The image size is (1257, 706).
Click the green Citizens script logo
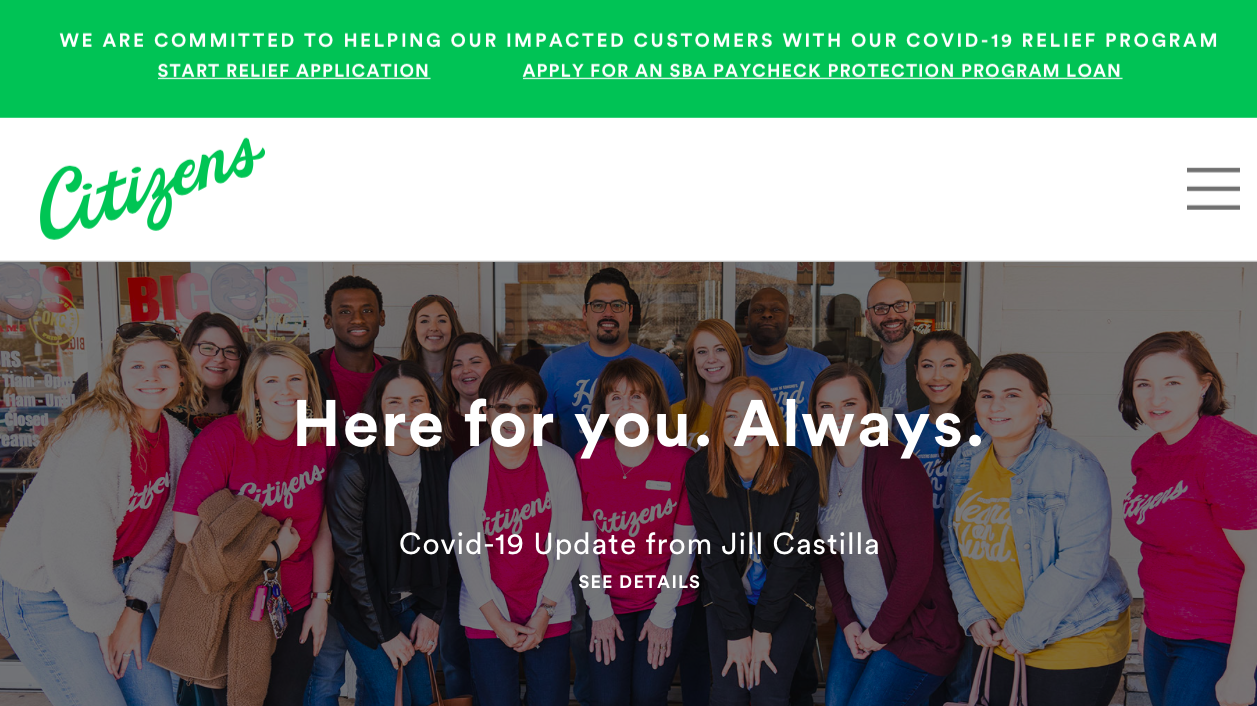click(152, 189)
